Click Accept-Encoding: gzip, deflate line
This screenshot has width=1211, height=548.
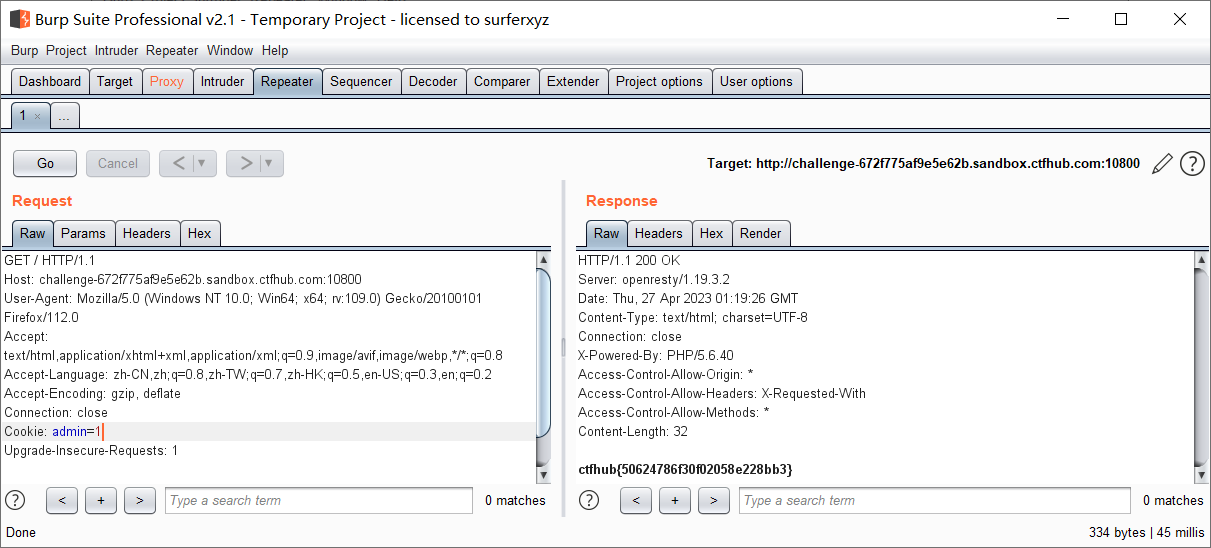93,393
